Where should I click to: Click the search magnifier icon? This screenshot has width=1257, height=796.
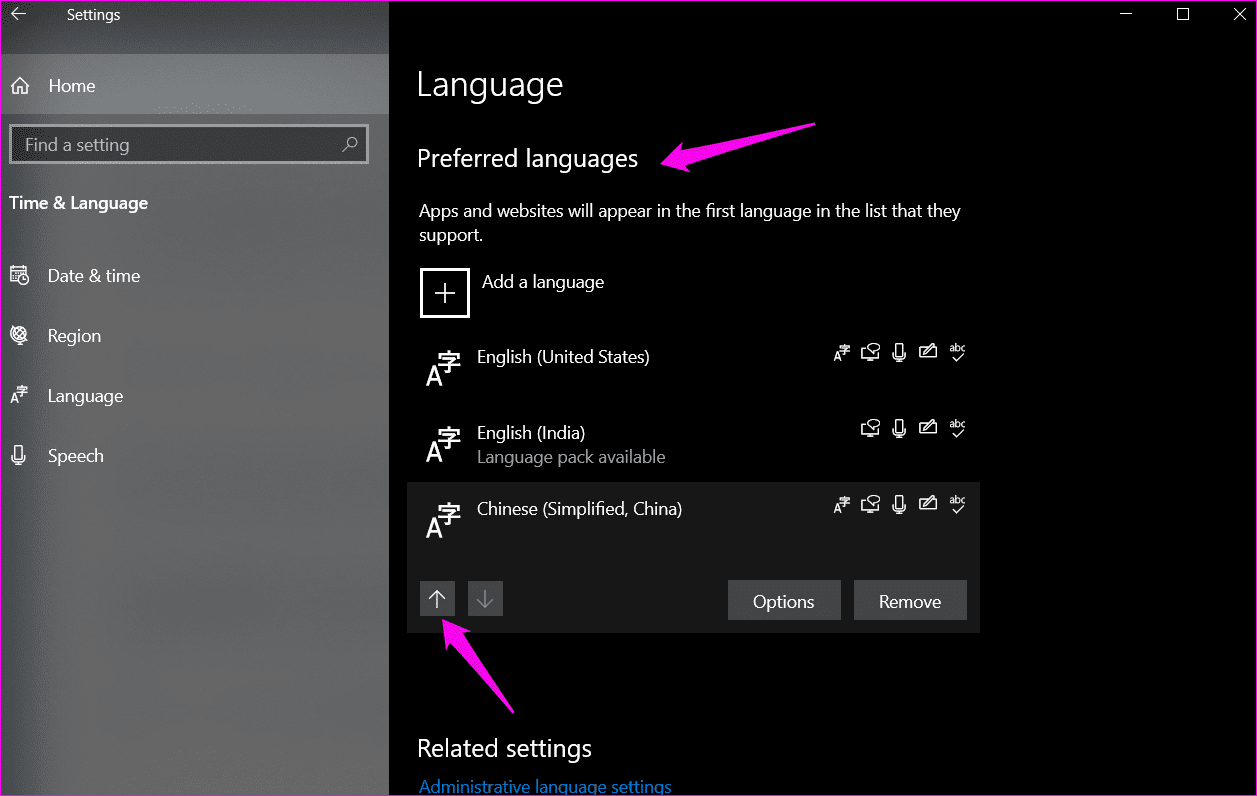[349, 145]
